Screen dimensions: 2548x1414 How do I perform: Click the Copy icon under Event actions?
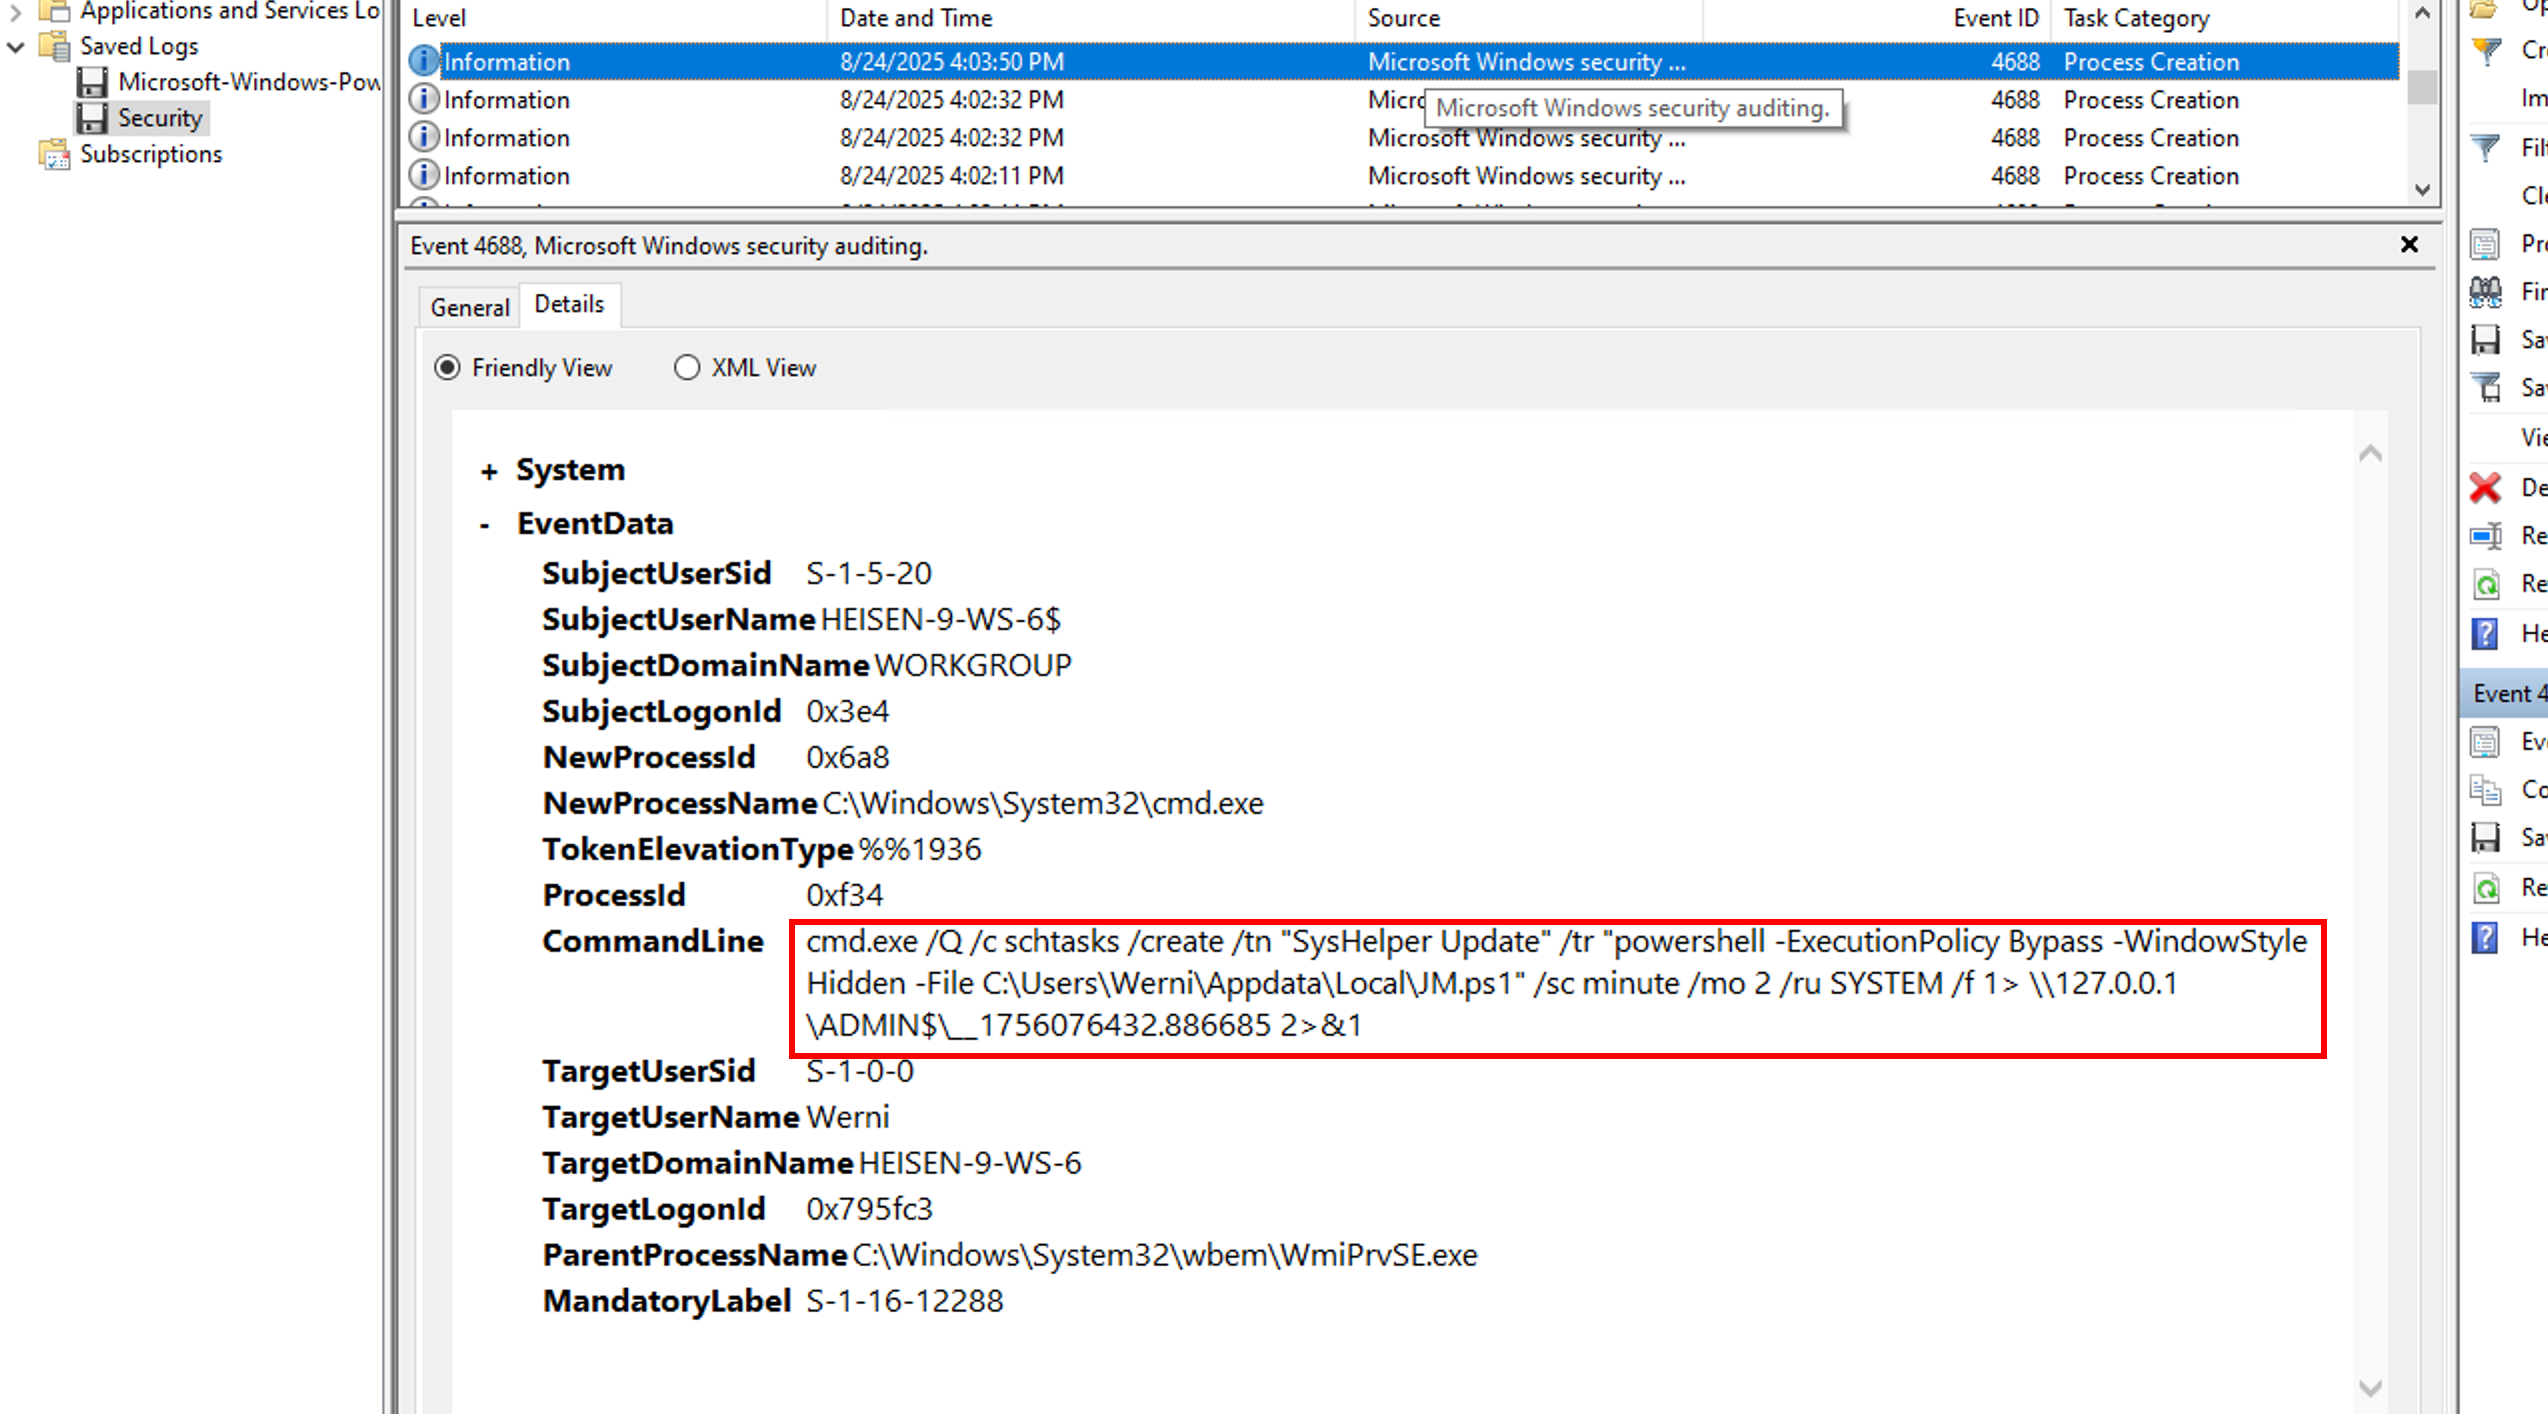pos(2485,789)
